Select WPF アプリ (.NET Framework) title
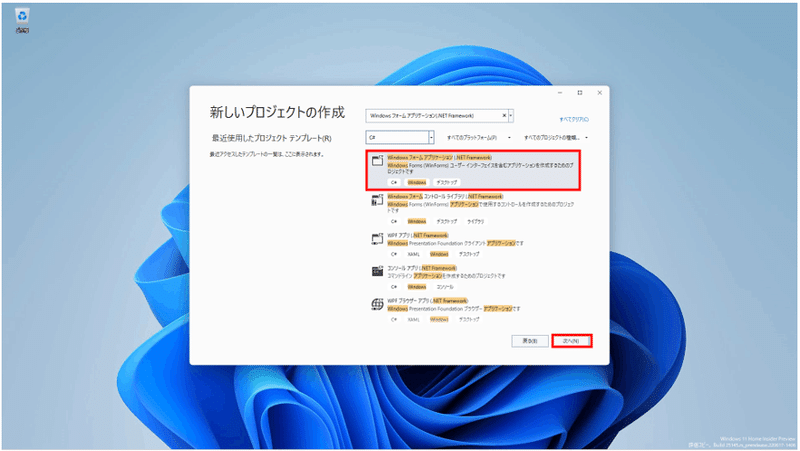The image size is (800, 451). pyautogui.click(x=418, y=235)
